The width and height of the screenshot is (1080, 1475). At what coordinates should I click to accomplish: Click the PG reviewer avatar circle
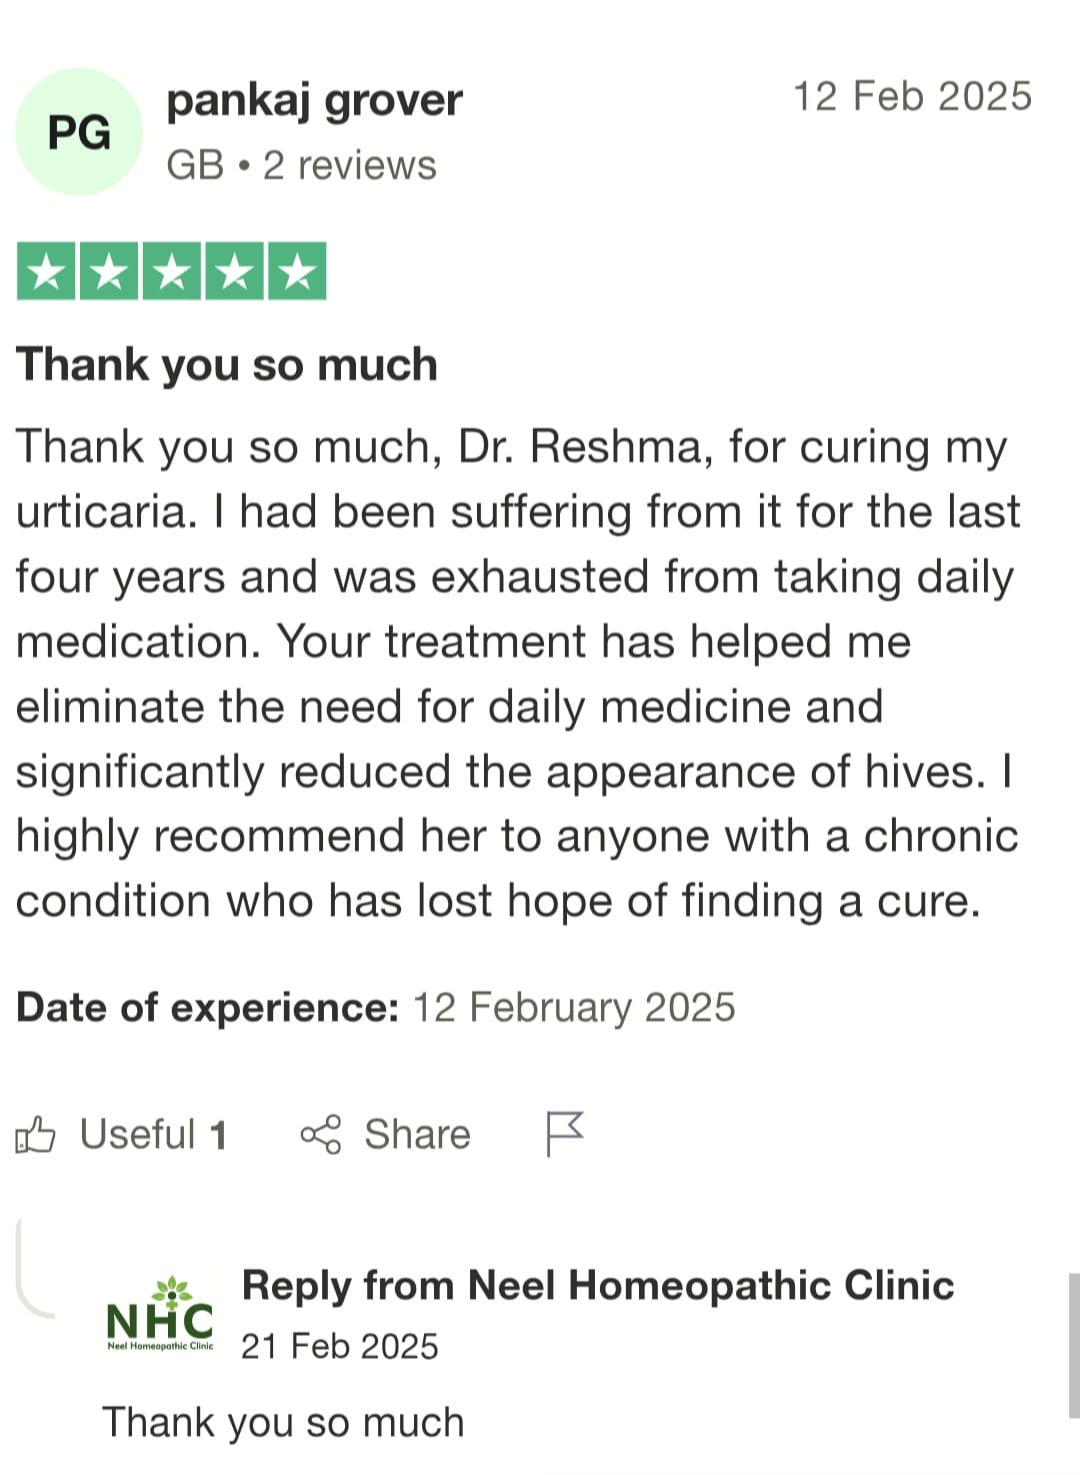pyautogui.click(x=79, y=132)
